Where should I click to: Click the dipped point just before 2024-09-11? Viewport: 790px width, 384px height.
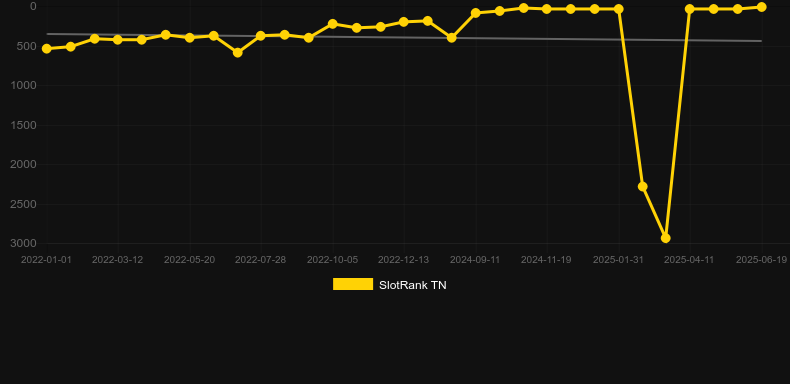coord(451,38)
